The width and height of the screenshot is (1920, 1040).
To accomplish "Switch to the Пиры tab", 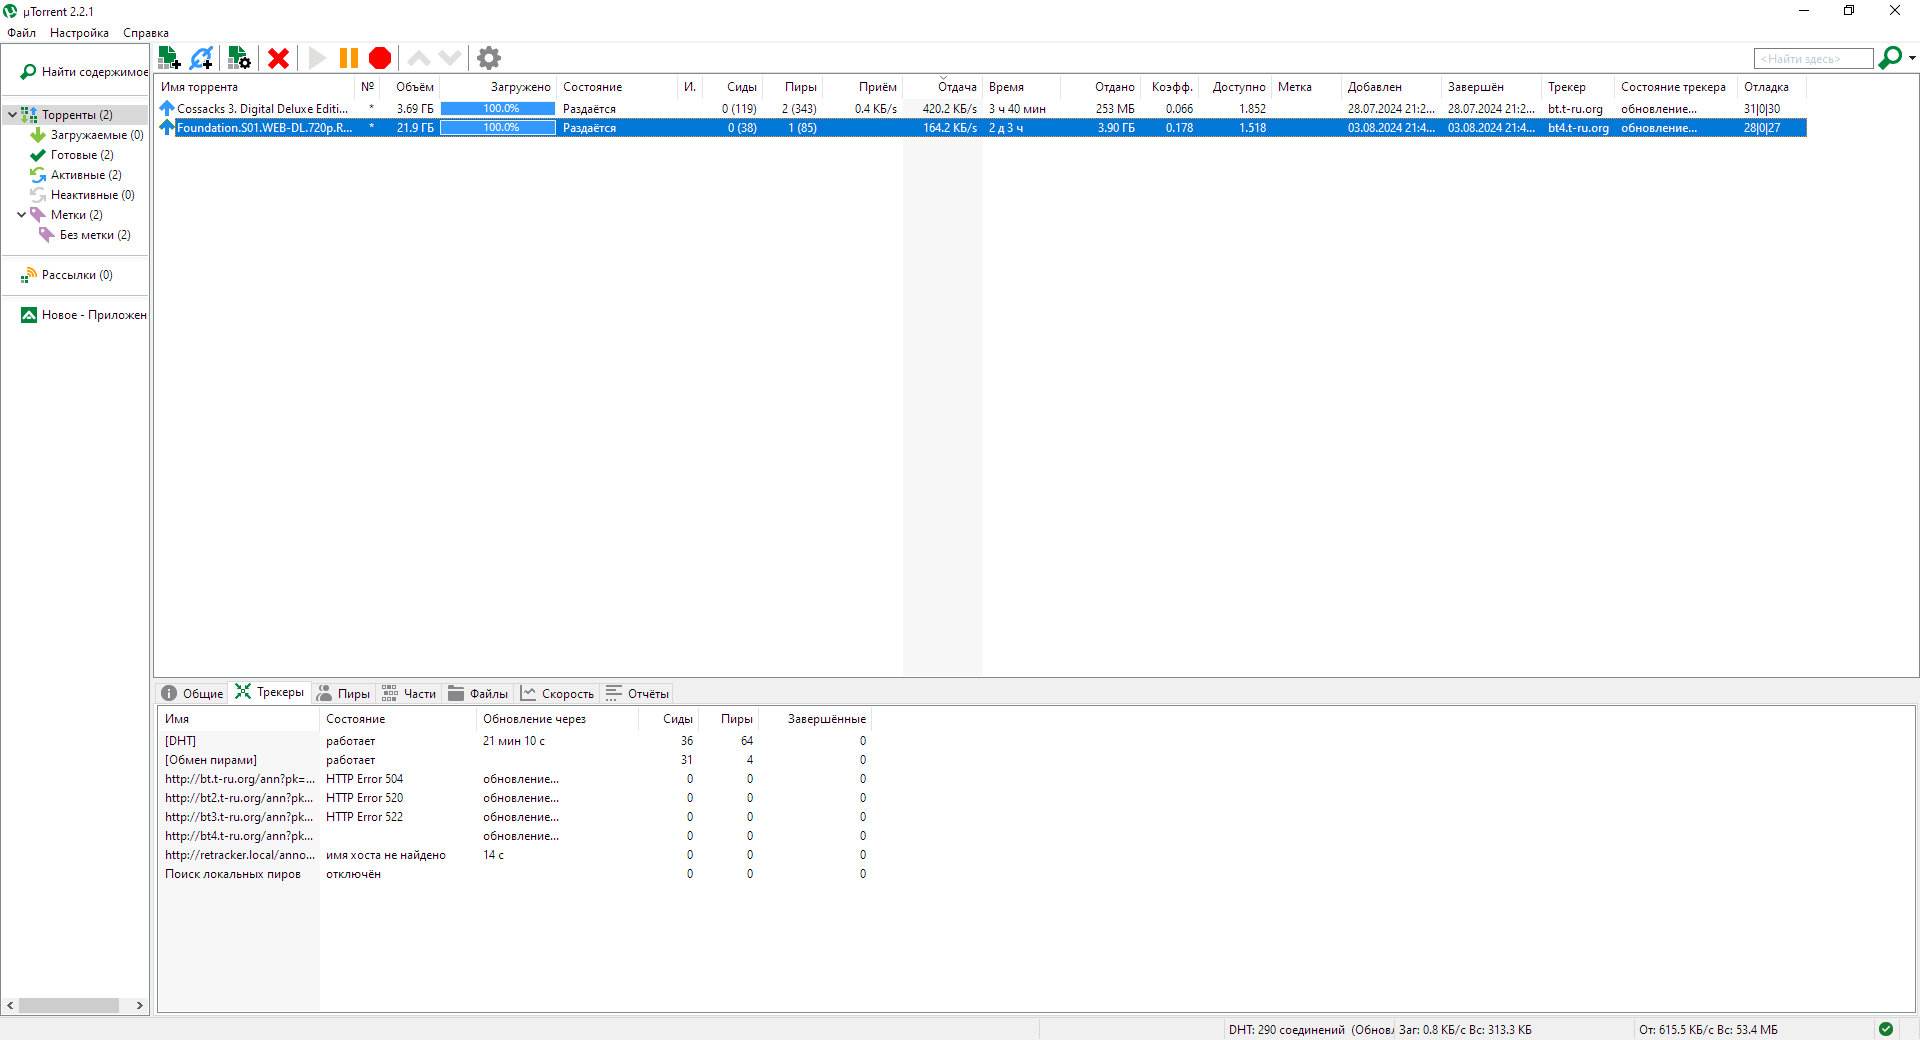I will coord(343,693).
